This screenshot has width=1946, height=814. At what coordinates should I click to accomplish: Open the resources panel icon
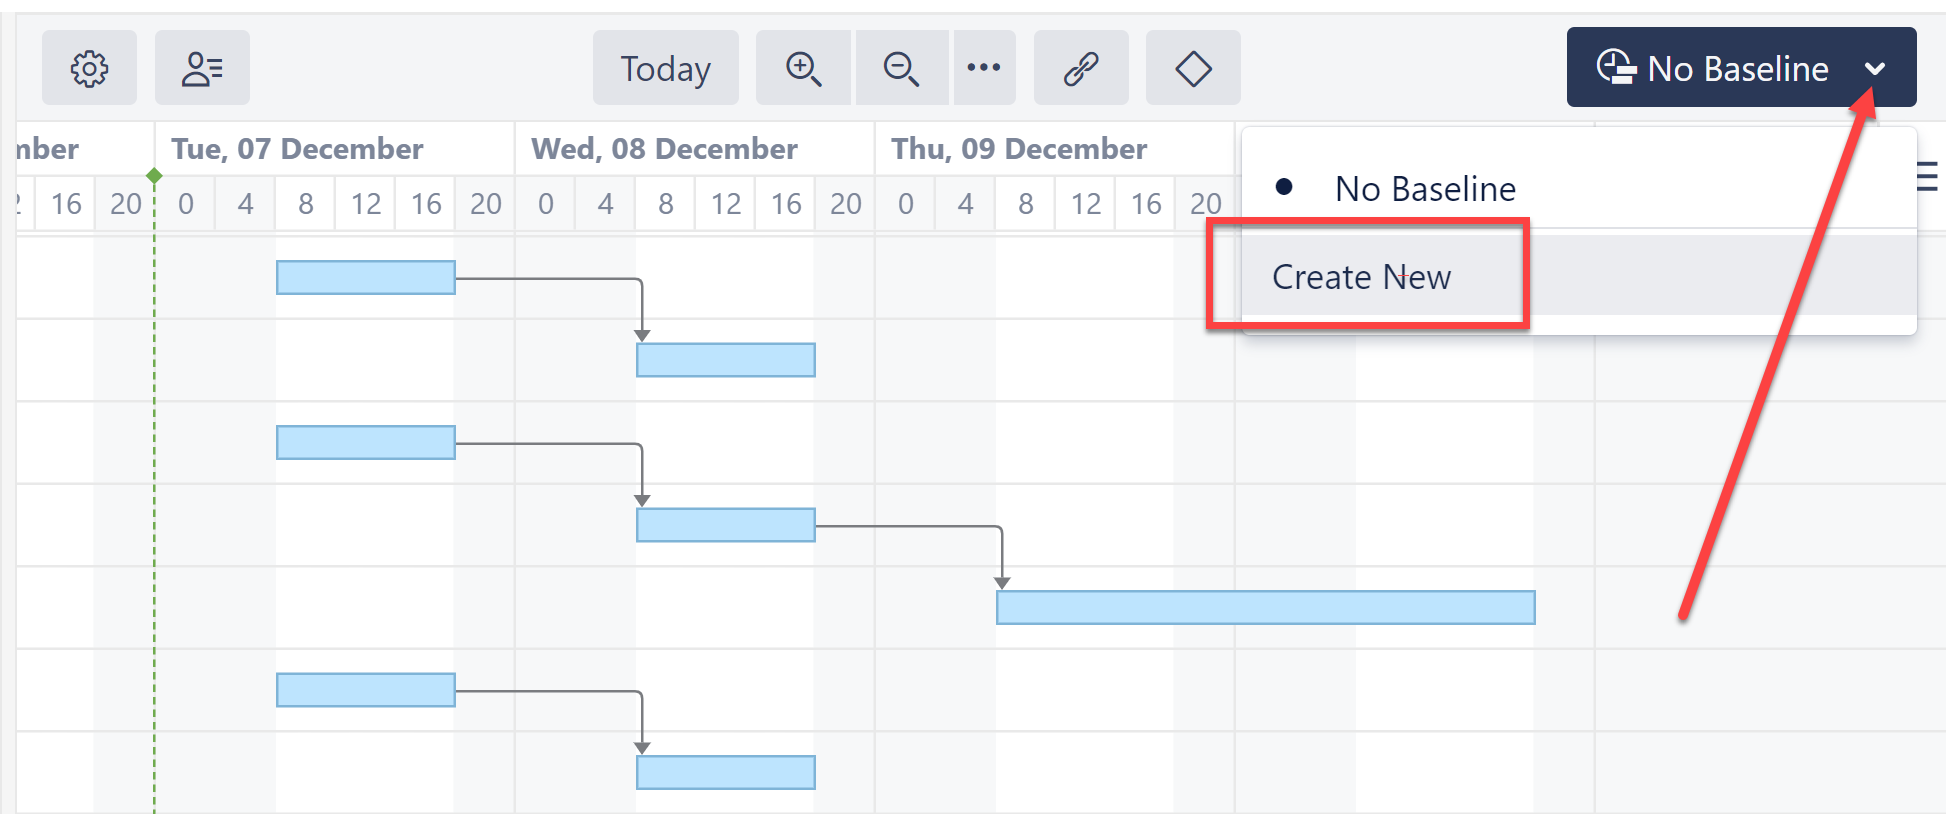[x=202, y=68]
